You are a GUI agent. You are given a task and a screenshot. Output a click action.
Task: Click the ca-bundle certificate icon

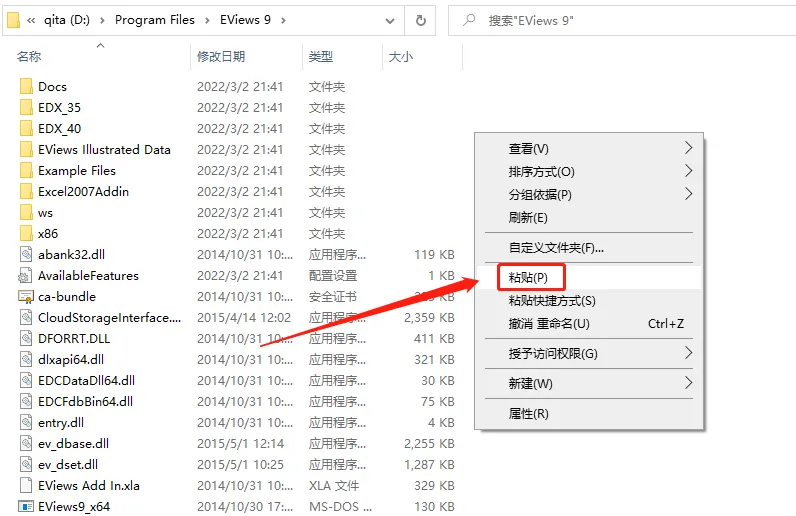coord(26,296)
